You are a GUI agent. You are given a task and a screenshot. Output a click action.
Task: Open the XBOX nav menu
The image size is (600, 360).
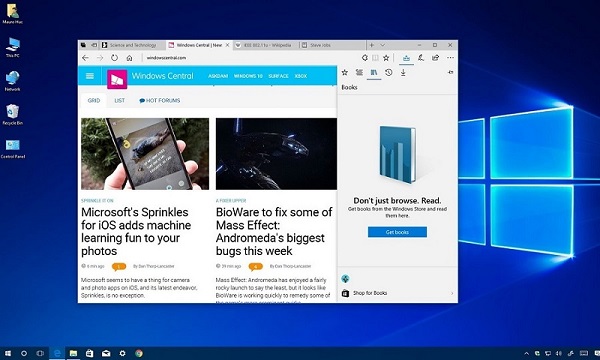[x=301, y=76]
